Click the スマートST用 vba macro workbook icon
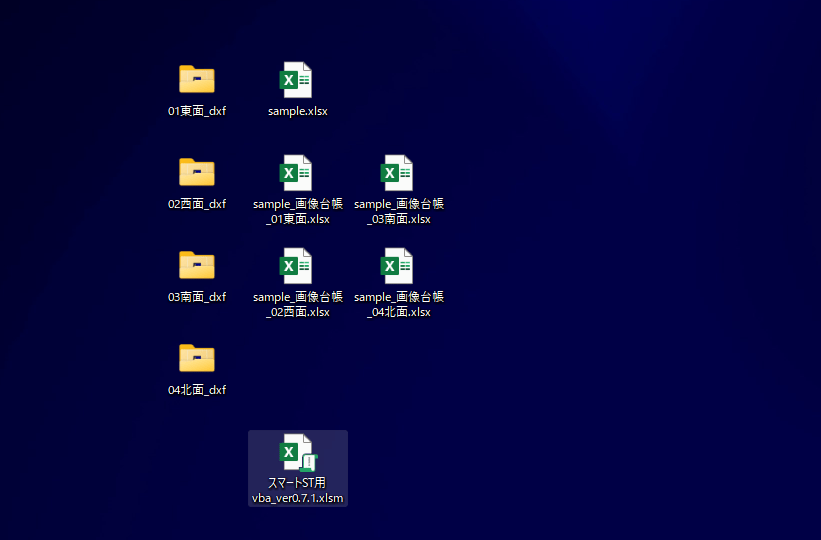821x540 pixels. (x=297, y=452)
